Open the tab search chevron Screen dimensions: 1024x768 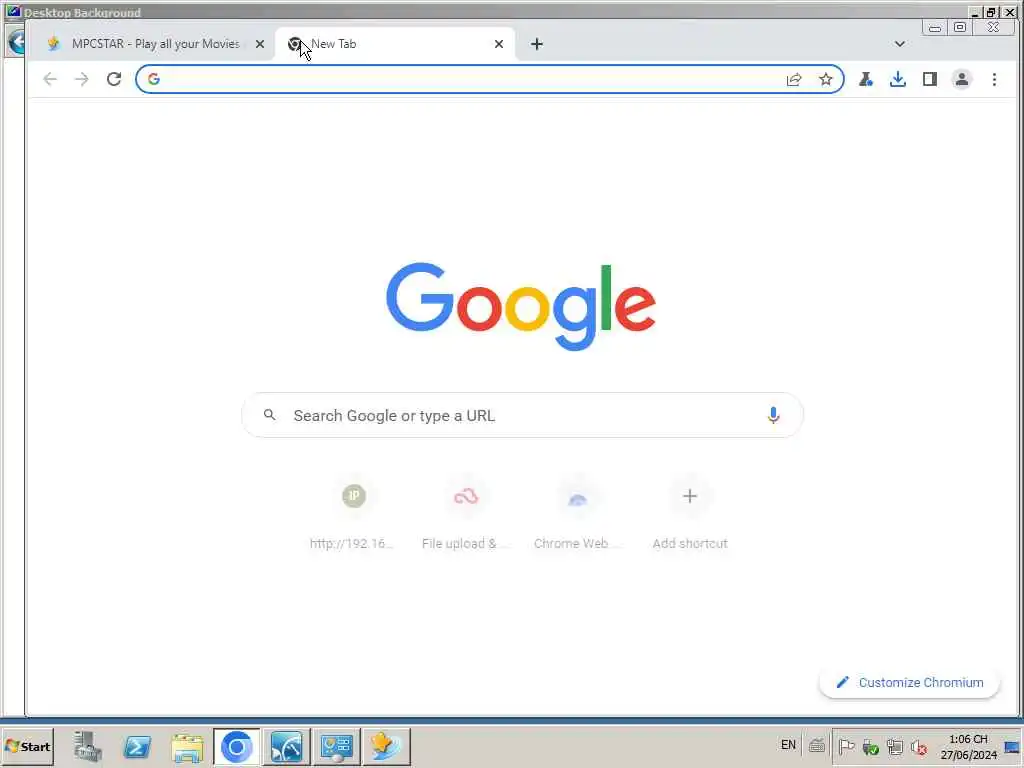coord(900,44)
